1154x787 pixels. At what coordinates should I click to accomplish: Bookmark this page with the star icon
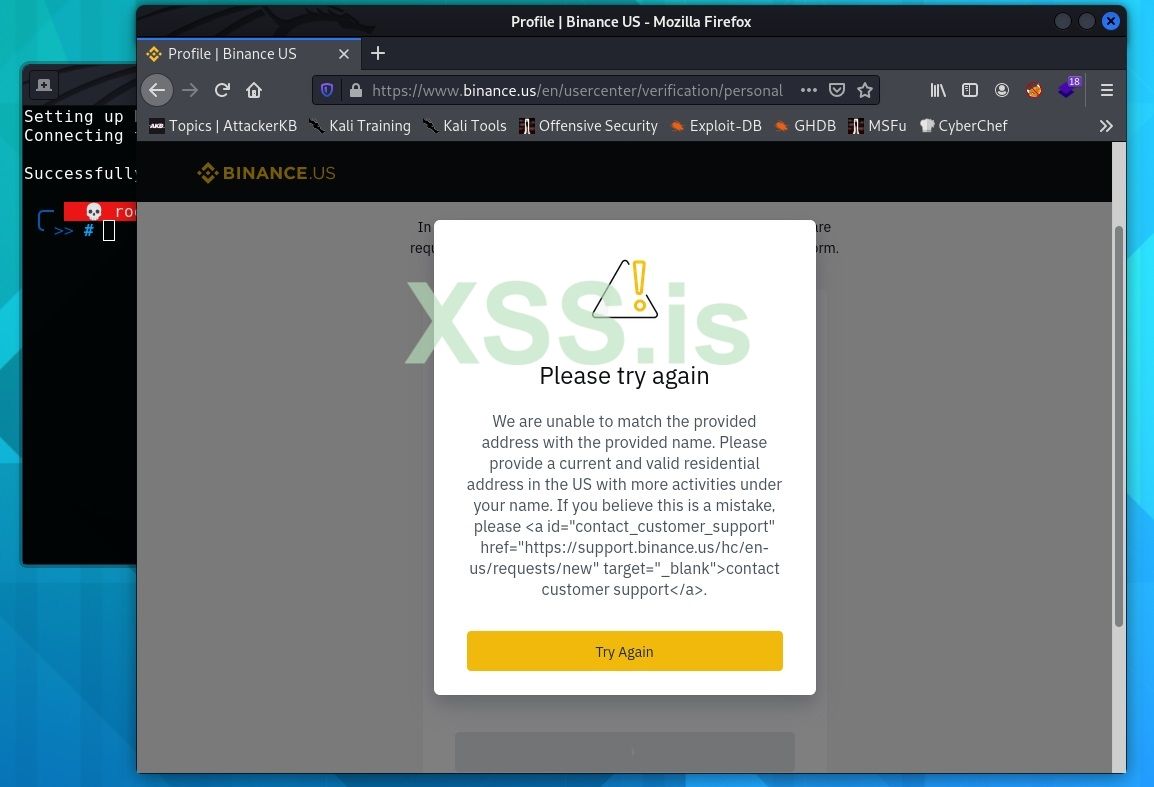point(865,90)
